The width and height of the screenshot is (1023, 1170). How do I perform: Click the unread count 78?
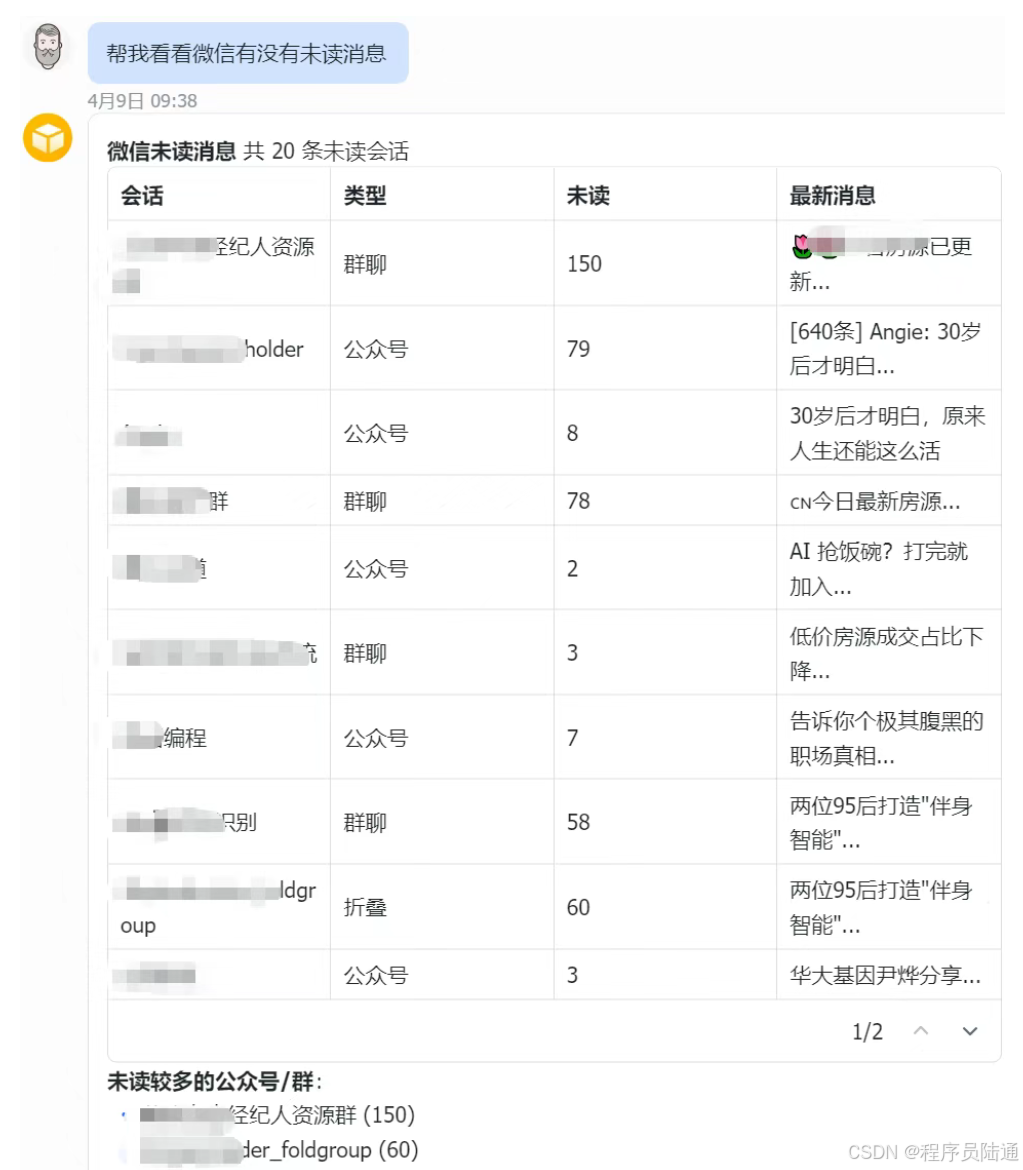tap(578, 501)
